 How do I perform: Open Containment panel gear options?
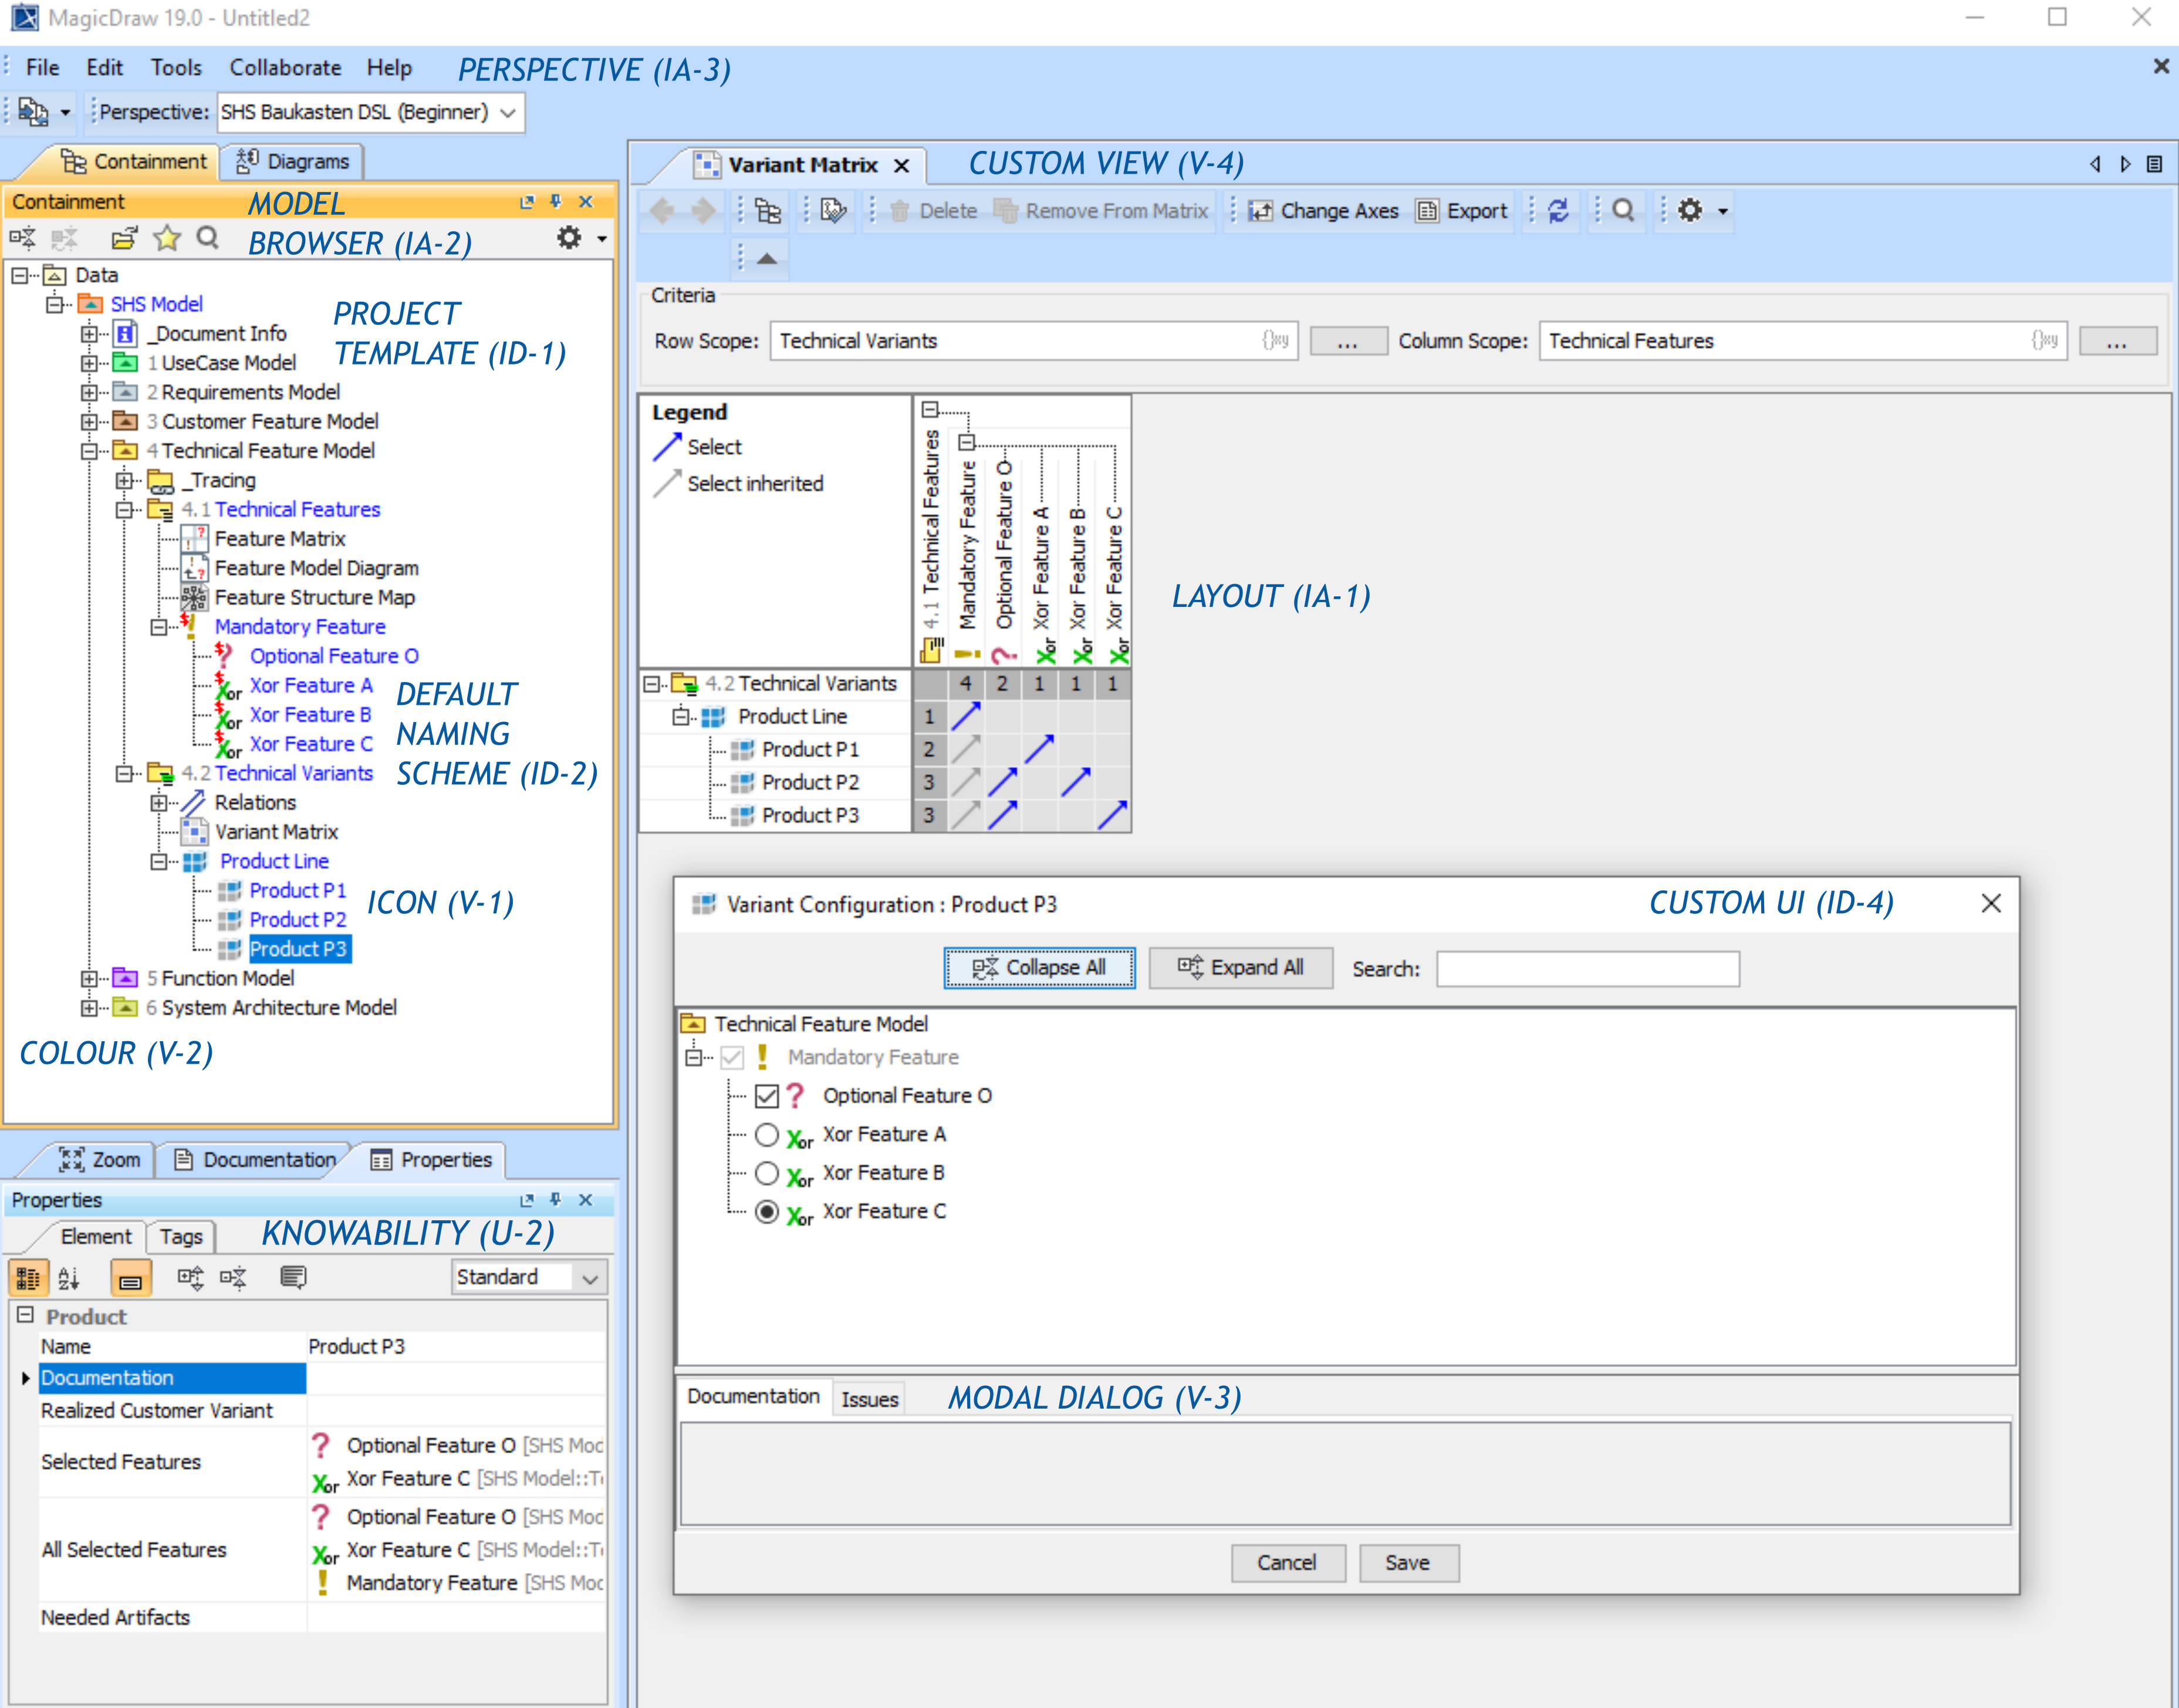pyautogui.click(x=569, y=238)
